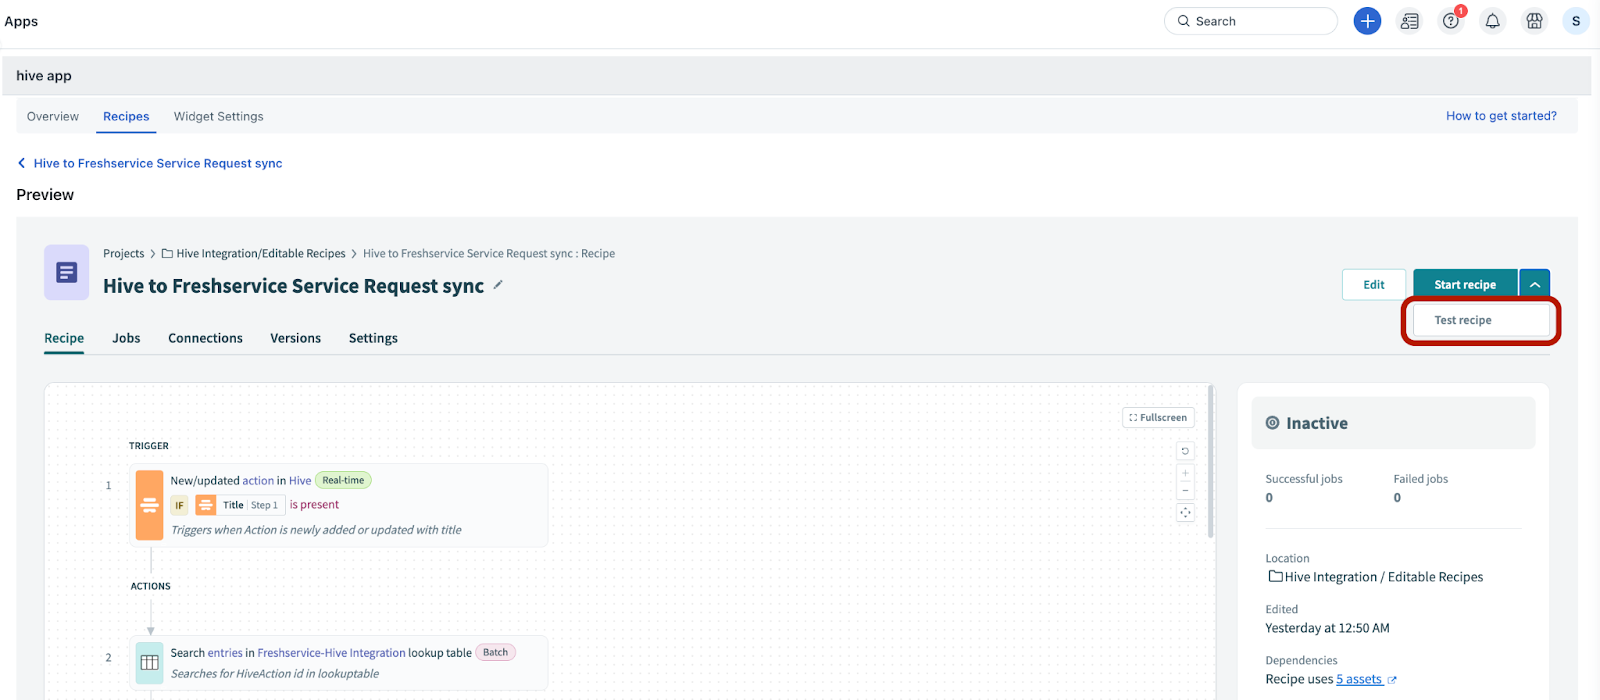Click the back chevron beside recipe link

22,163
